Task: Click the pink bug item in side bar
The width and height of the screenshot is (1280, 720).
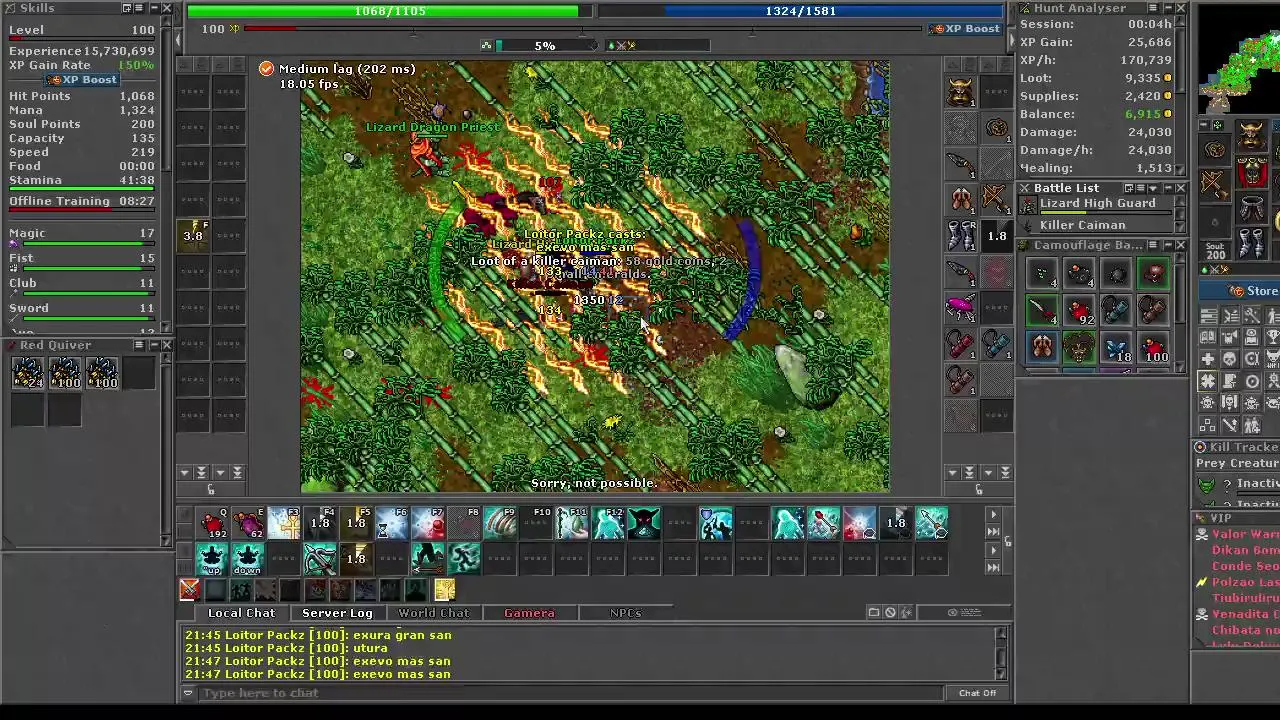Action: pyautogui.click(x=961, y=306)
